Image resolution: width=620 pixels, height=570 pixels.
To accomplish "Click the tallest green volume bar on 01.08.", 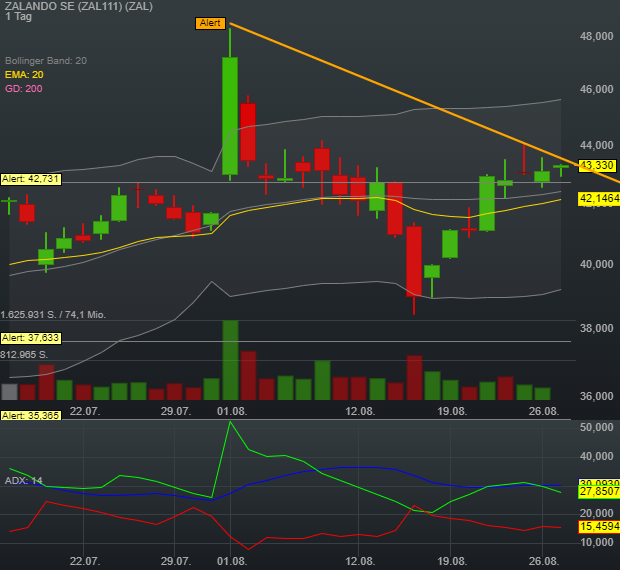I will 231,360.
